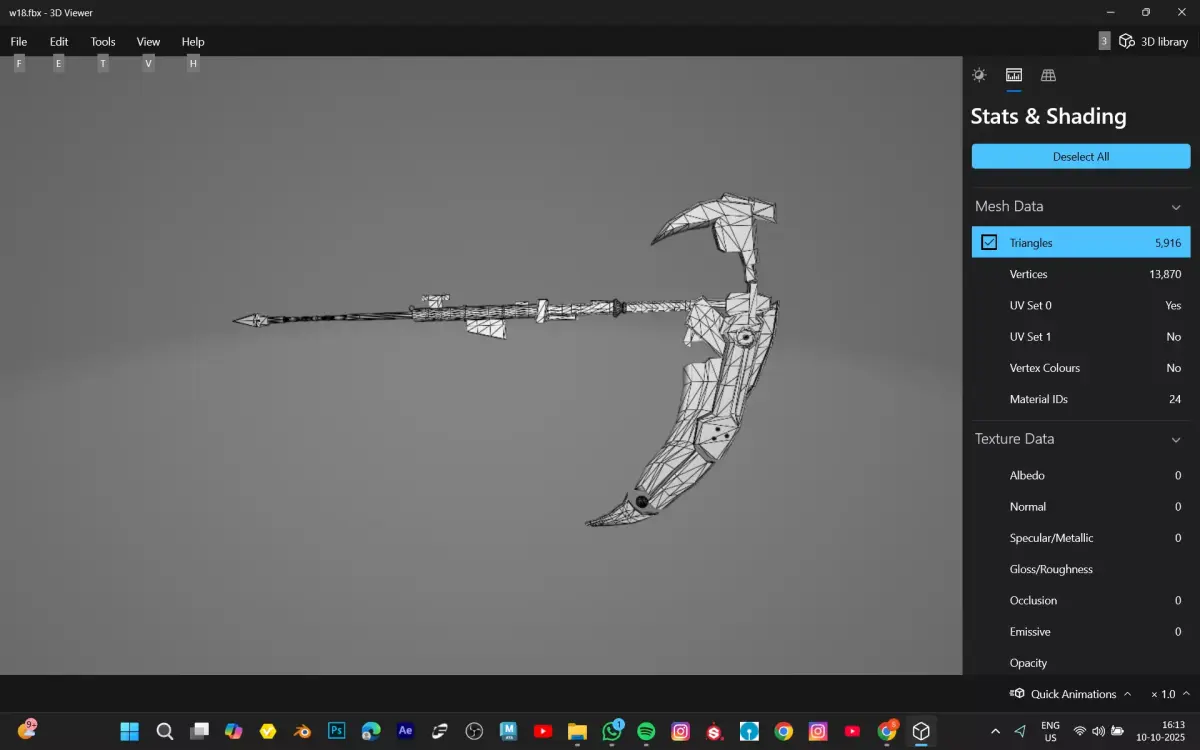1200x750 pixels.
Task: Open File Explorer from the taskbar
Action: [577, 731]
